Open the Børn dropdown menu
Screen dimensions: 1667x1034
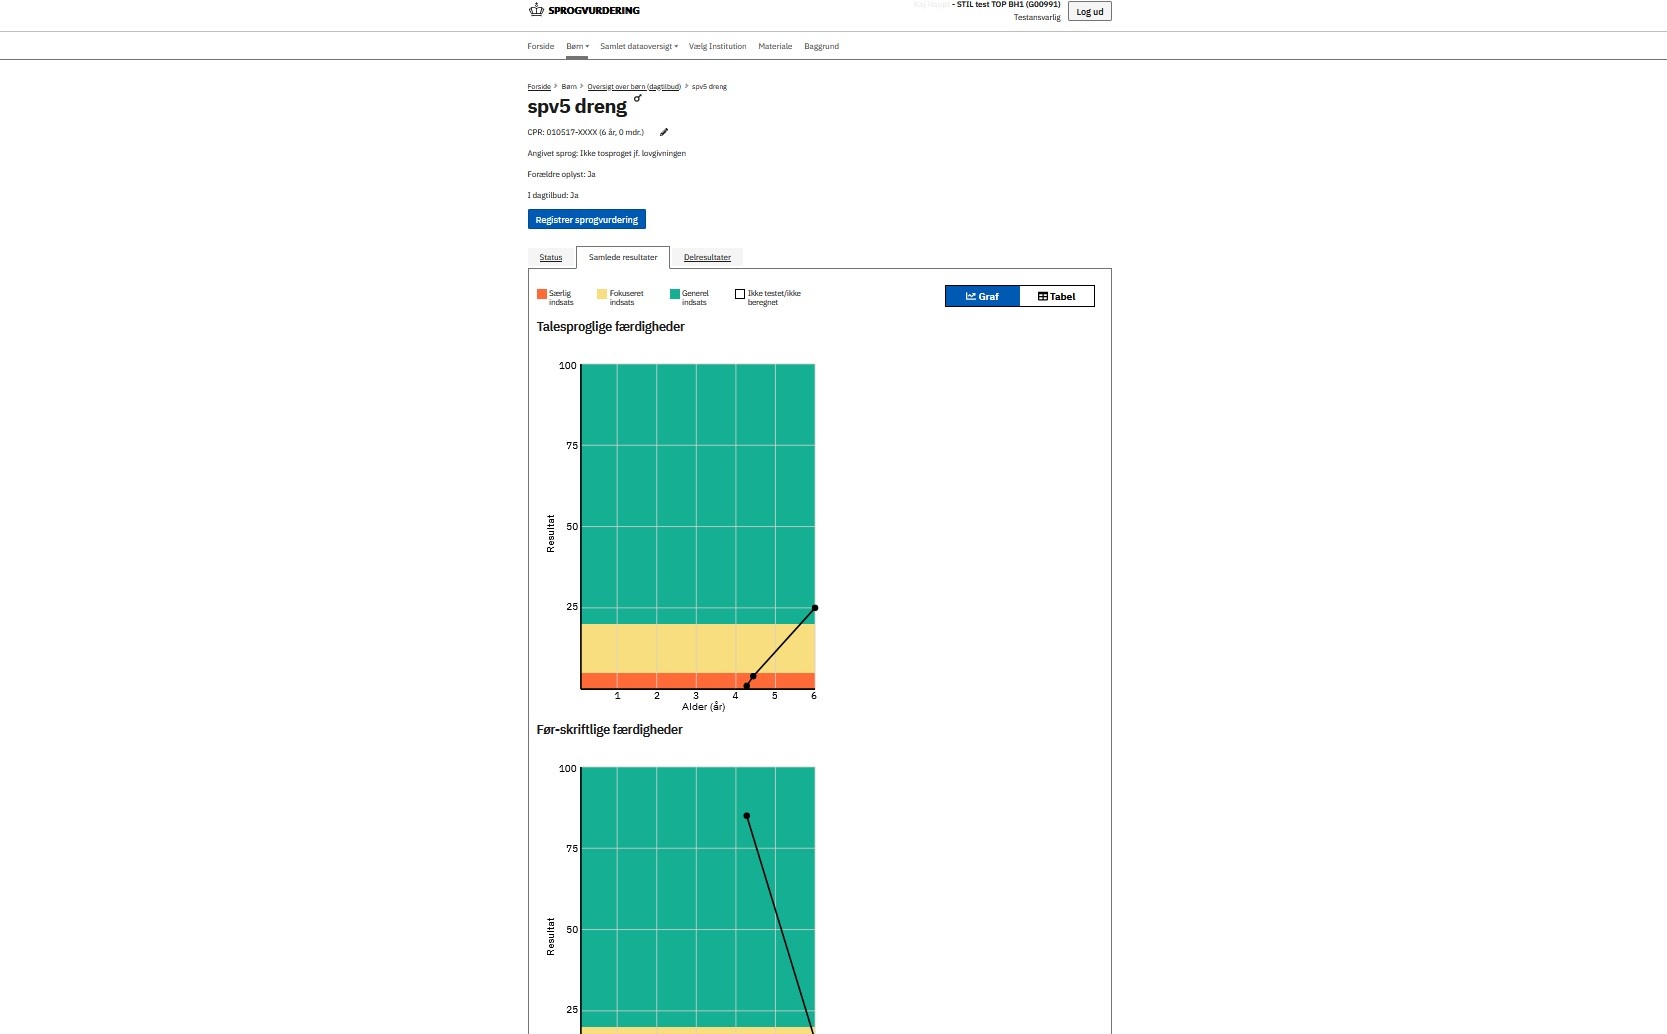pos(578,46)
